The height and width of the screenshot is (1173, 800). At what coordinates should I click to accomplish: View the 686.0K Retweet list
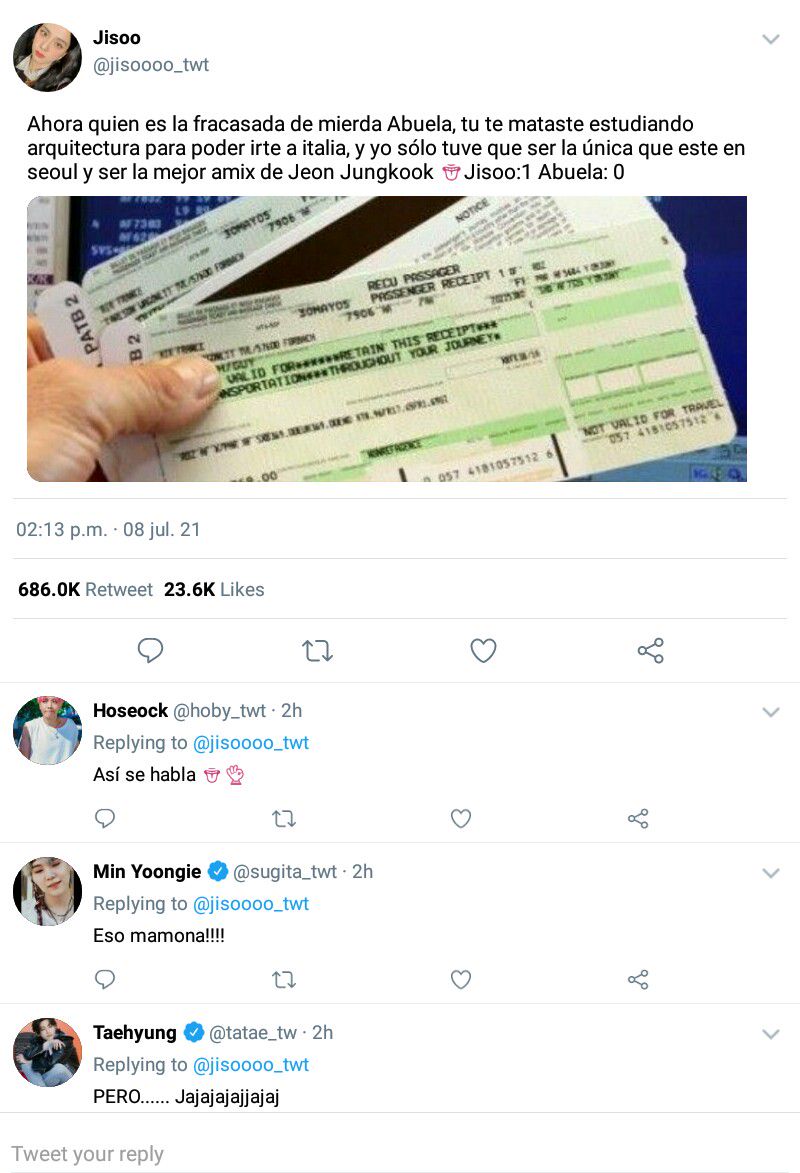[85, 589]
